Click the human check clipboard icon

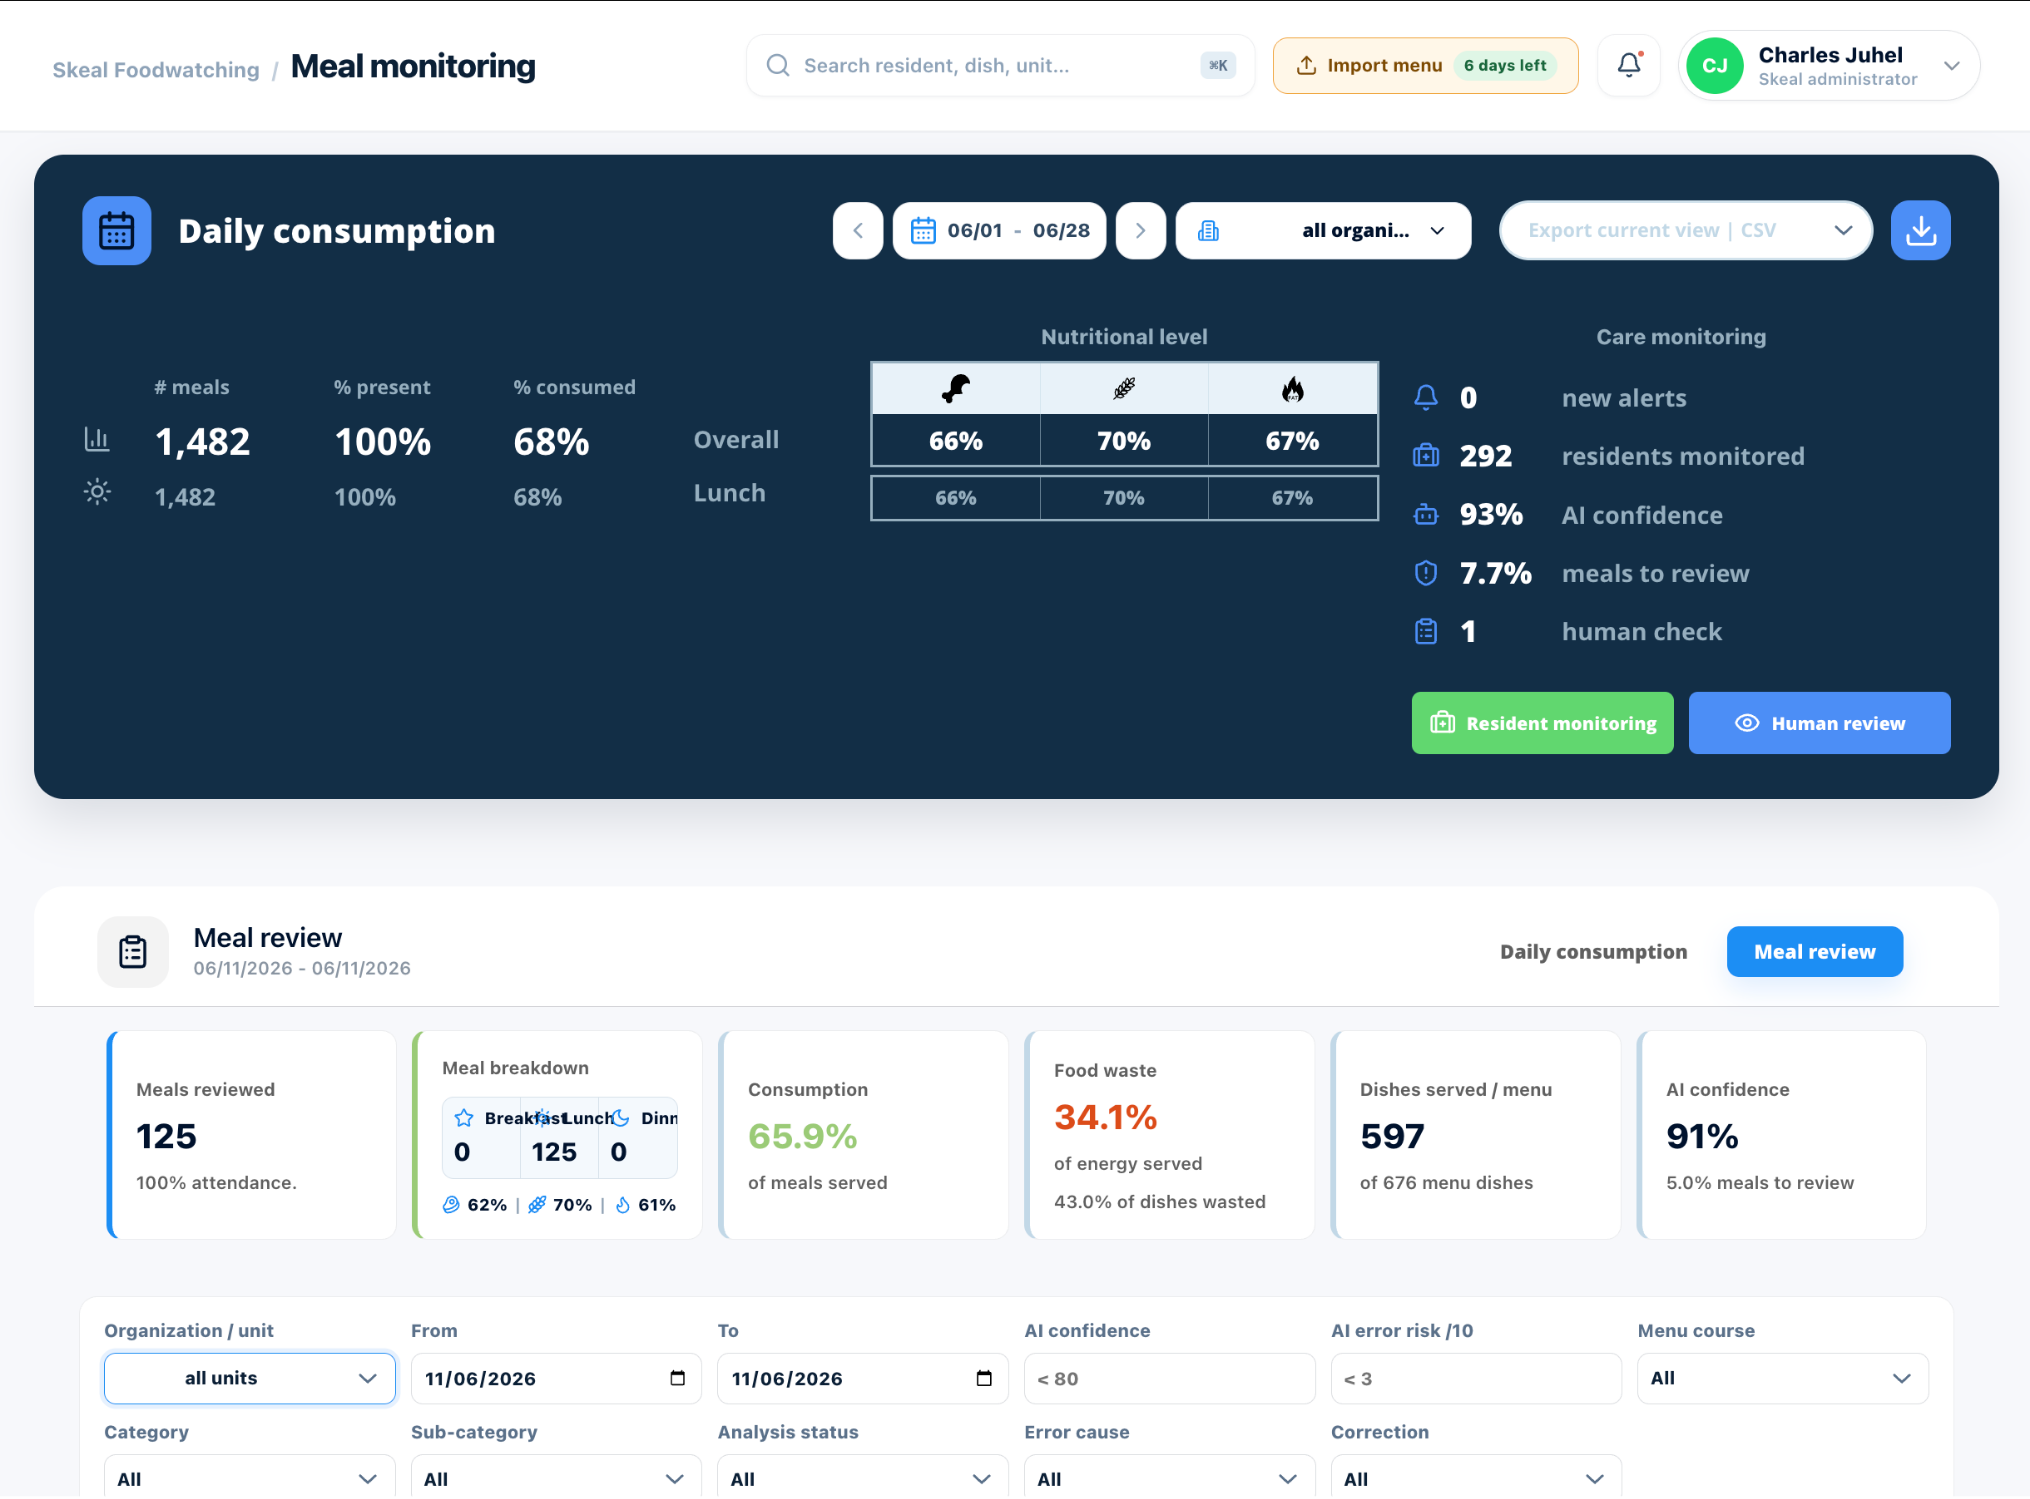pos(1426,632)
